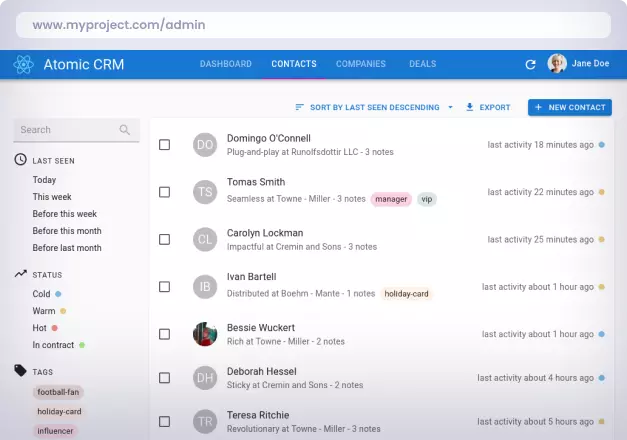Select Carolyn Lockman's checkbox
This screenshot has width=627, height=440.
[x=165, y=239]
